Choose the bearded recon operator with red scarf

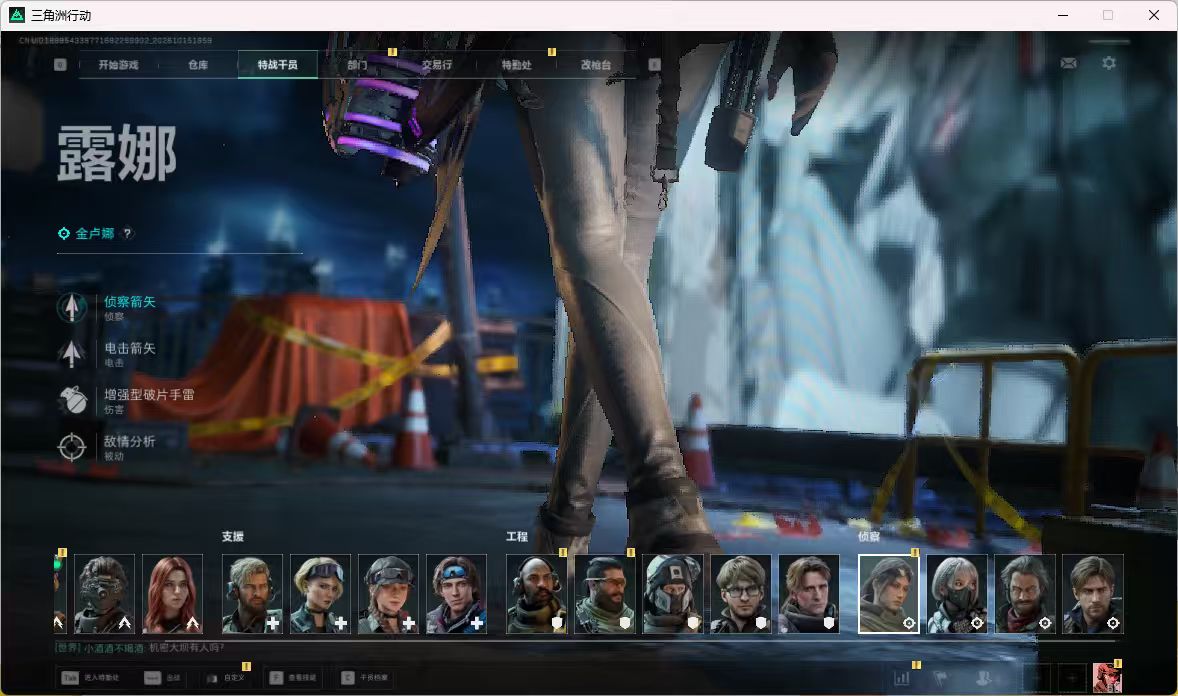point(1025,594)
